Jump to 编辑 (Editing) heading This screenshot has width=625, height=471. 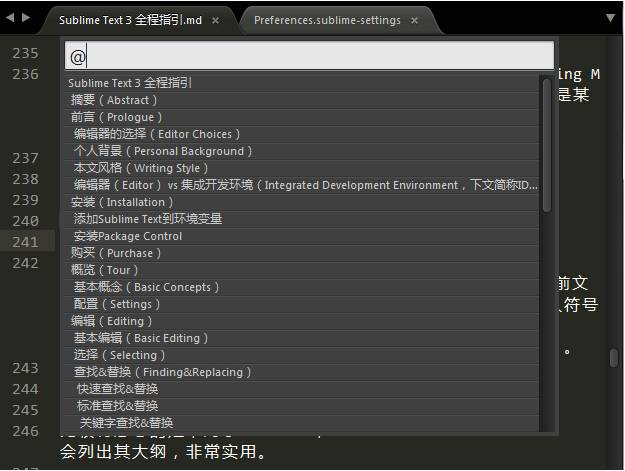coord(301,321)
